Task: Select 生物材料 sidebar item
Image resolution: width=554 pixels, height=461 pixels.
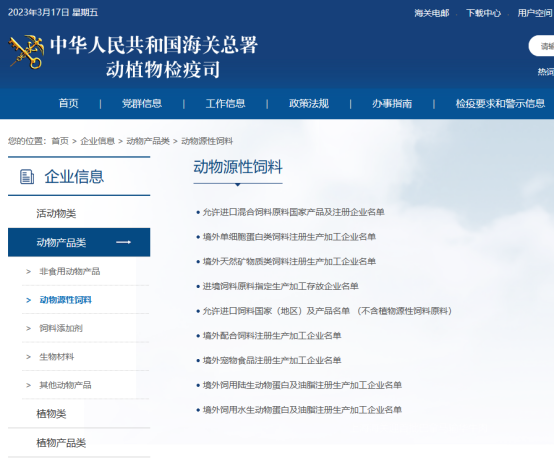Action: [57, 357]
